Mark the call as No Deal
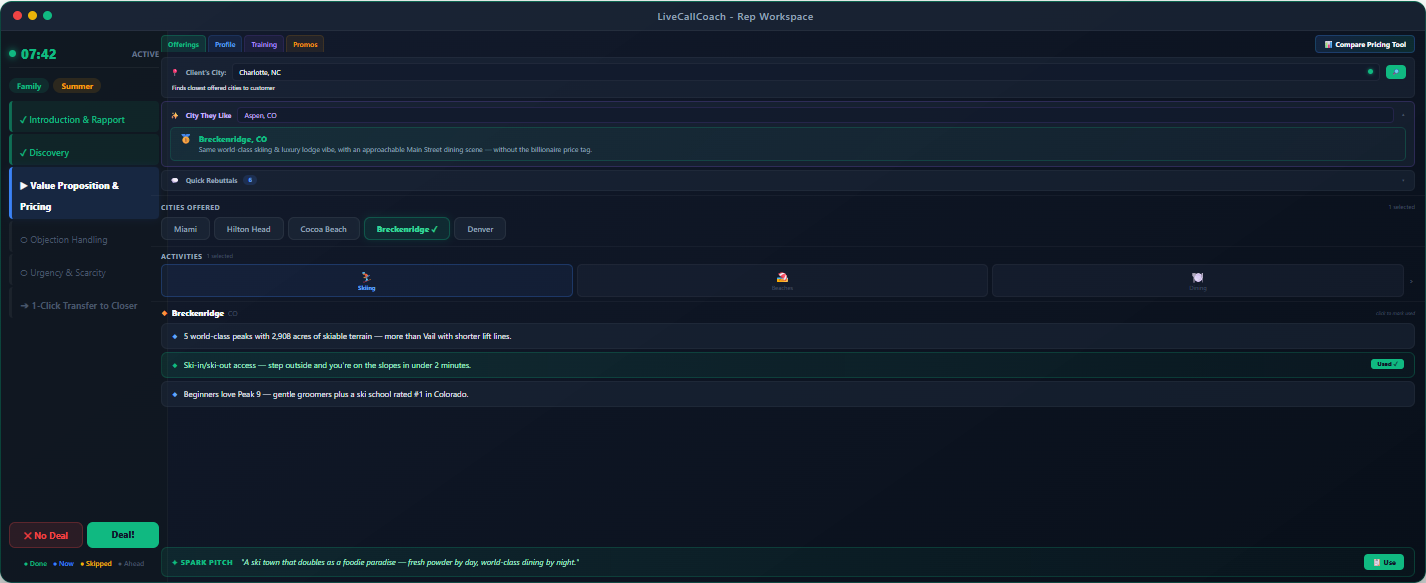1426x583 pixels. click(x=46, y=535)
